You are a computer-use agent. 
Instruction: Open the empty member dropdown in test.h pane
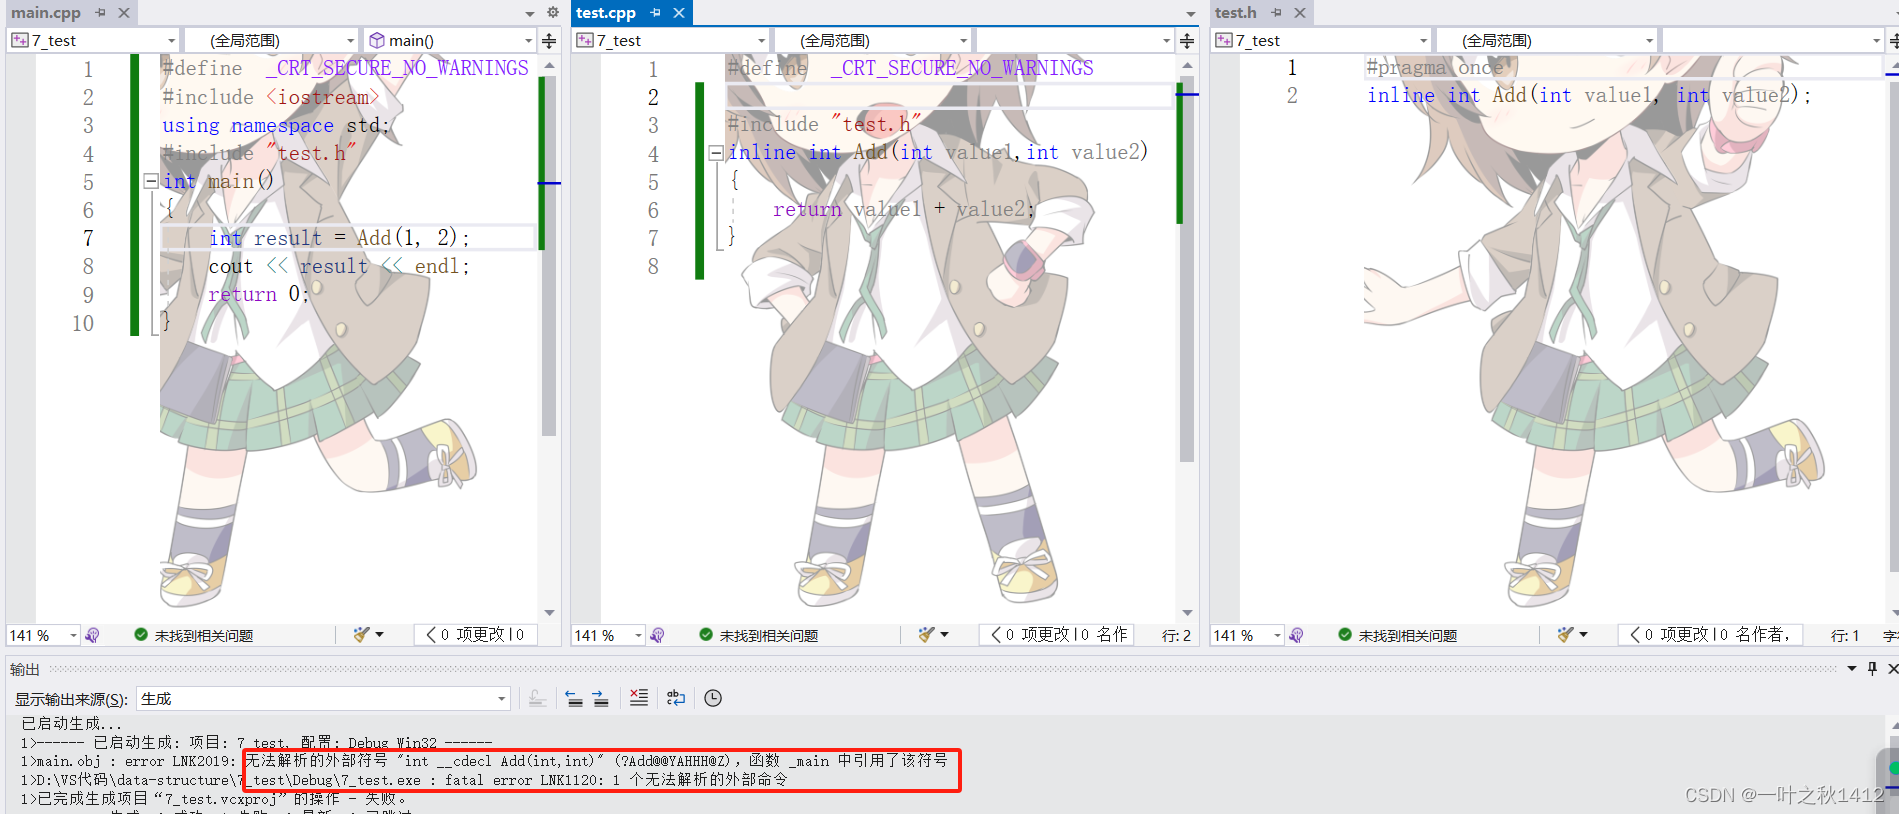click(1773, 40)
